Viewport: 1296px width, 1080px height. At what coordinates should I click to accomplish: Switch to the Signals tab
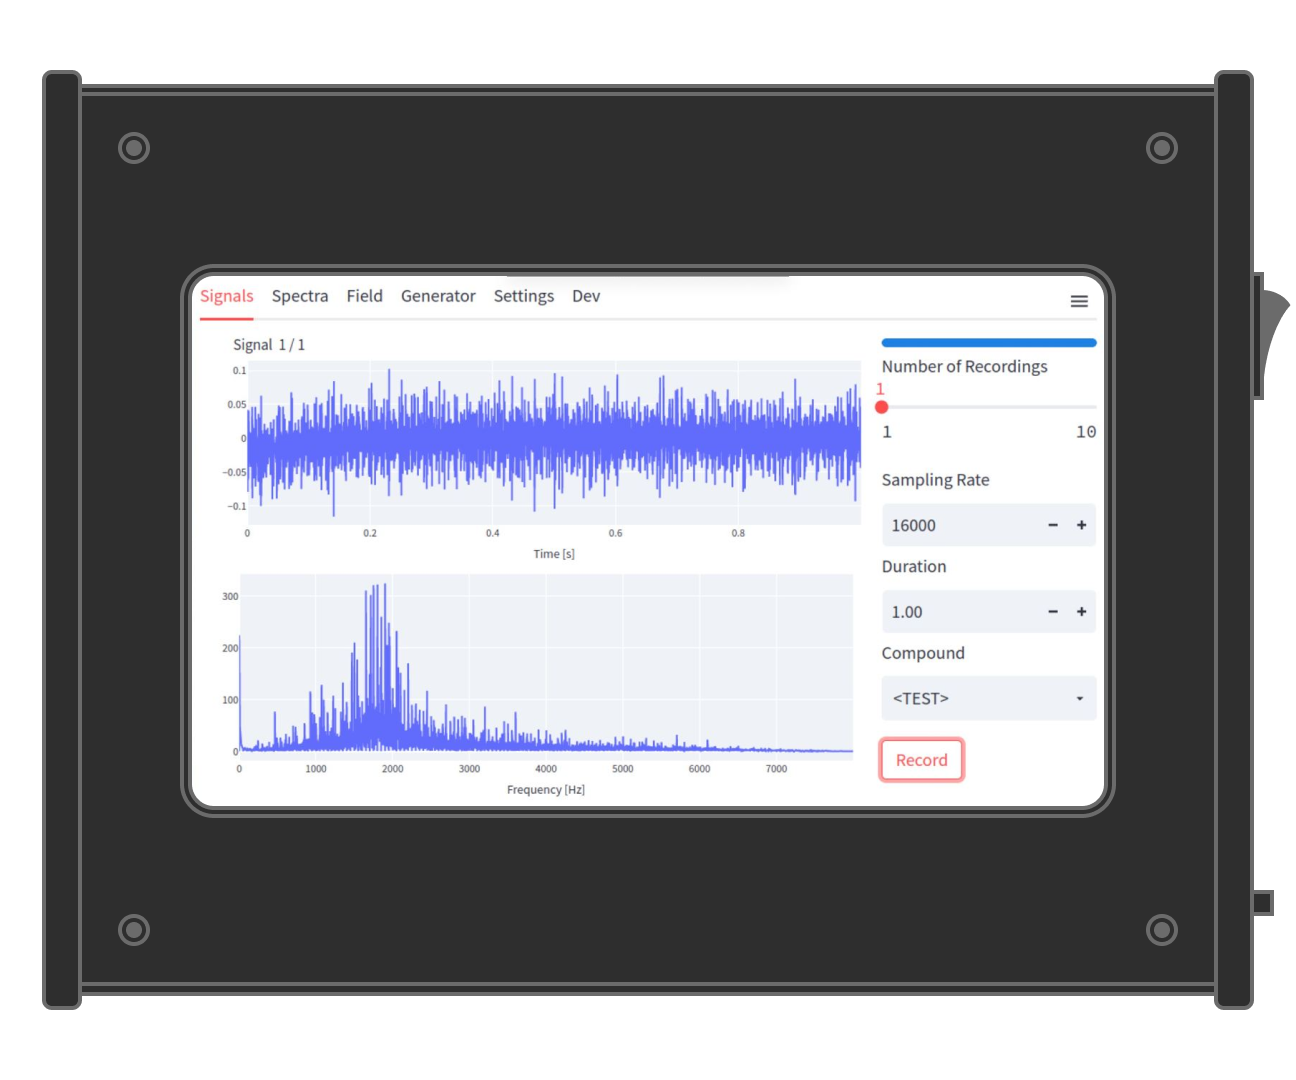227,296
